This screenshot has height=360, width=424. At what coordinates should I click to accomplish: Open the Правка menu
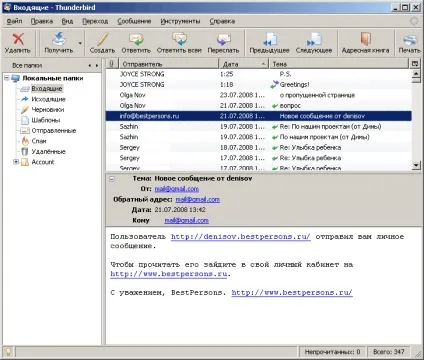point(42,21)
